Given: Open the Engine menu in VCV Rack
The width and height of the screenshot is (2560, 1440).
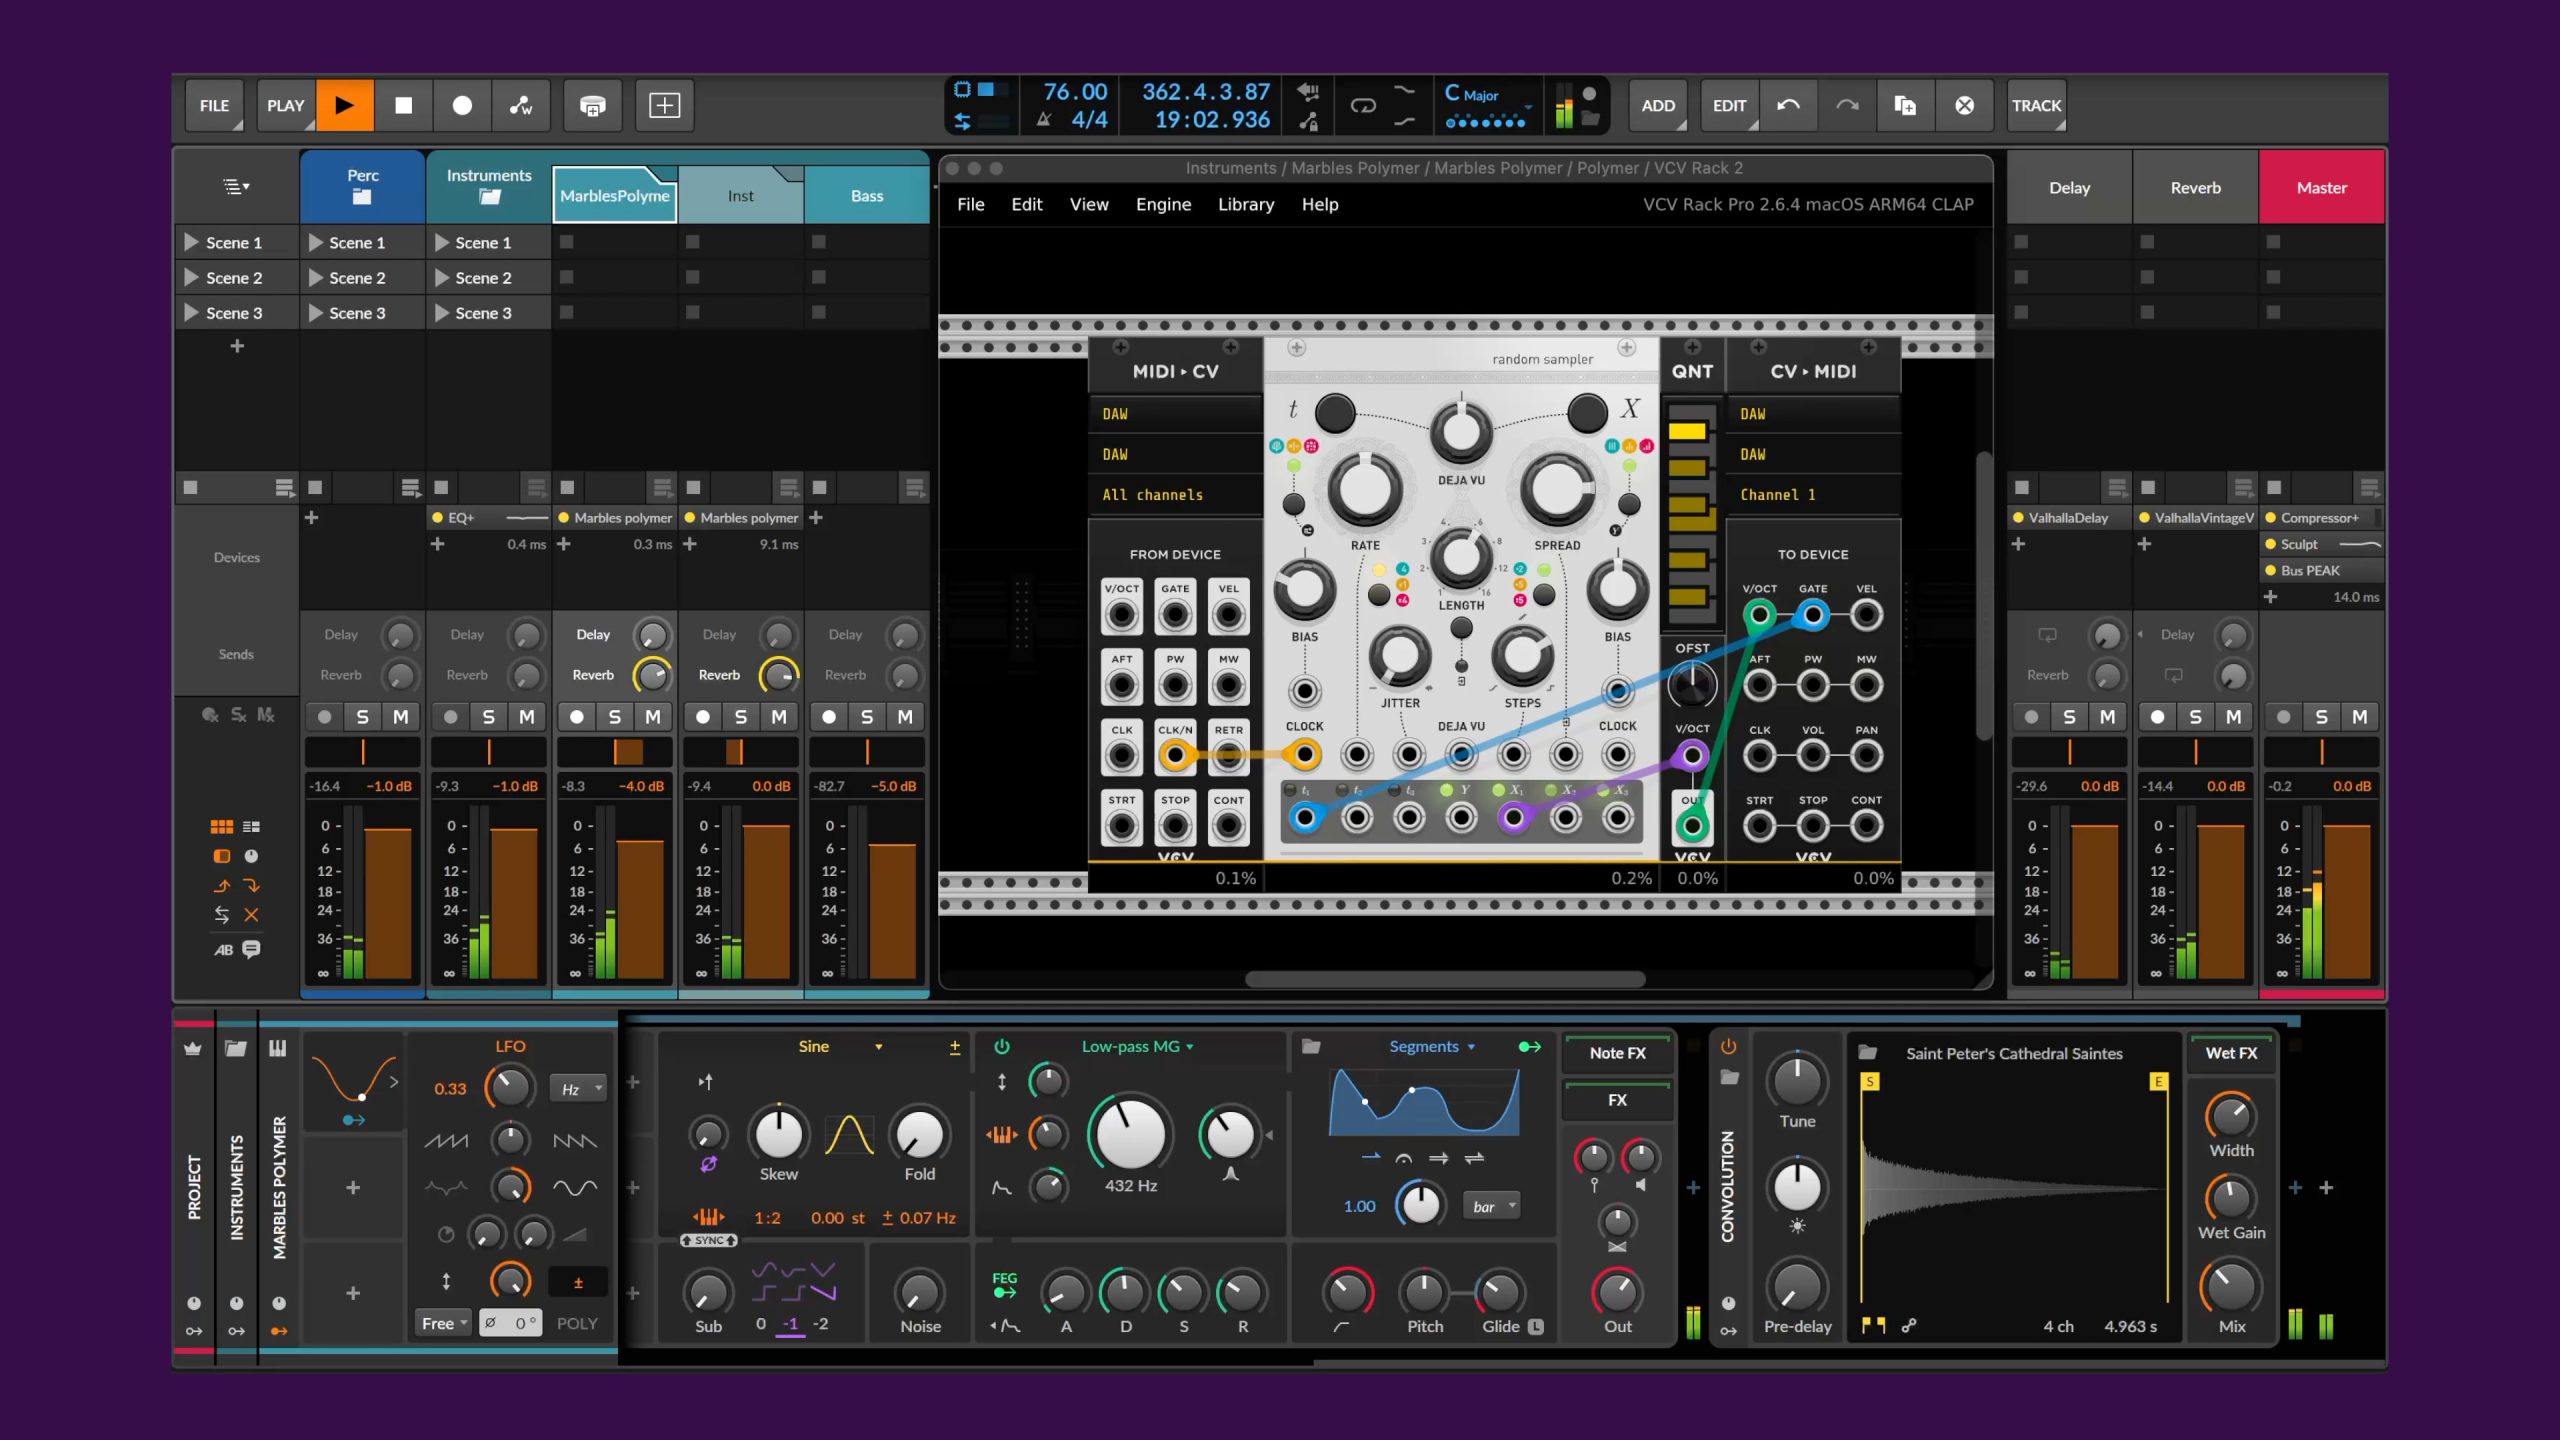Looking at the screenshot, I should point(1163,204).
